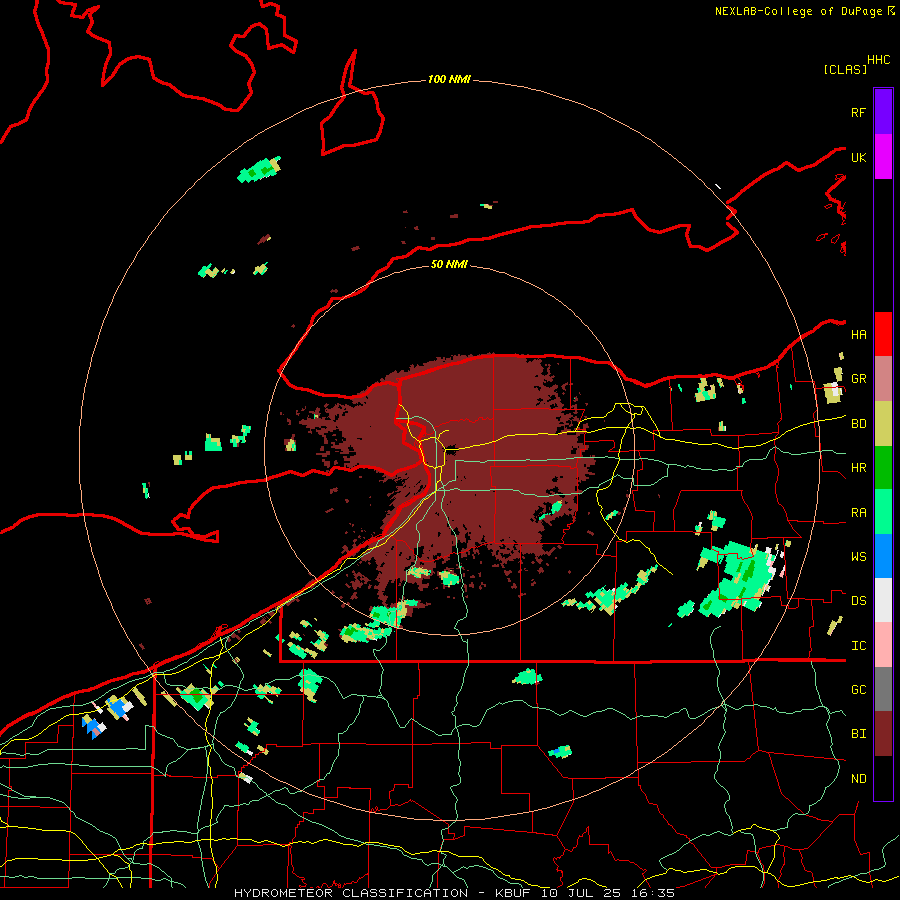900x900 pixels.
Task: Click the "HR" legend label
Action: (858, 468)
